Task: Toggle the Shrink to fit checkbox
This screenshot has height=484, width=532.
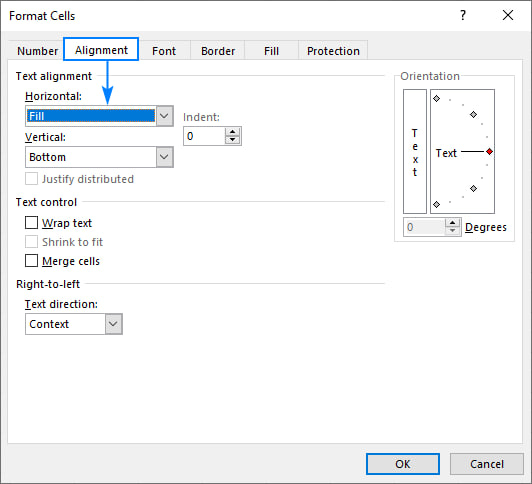Action: 31,242
